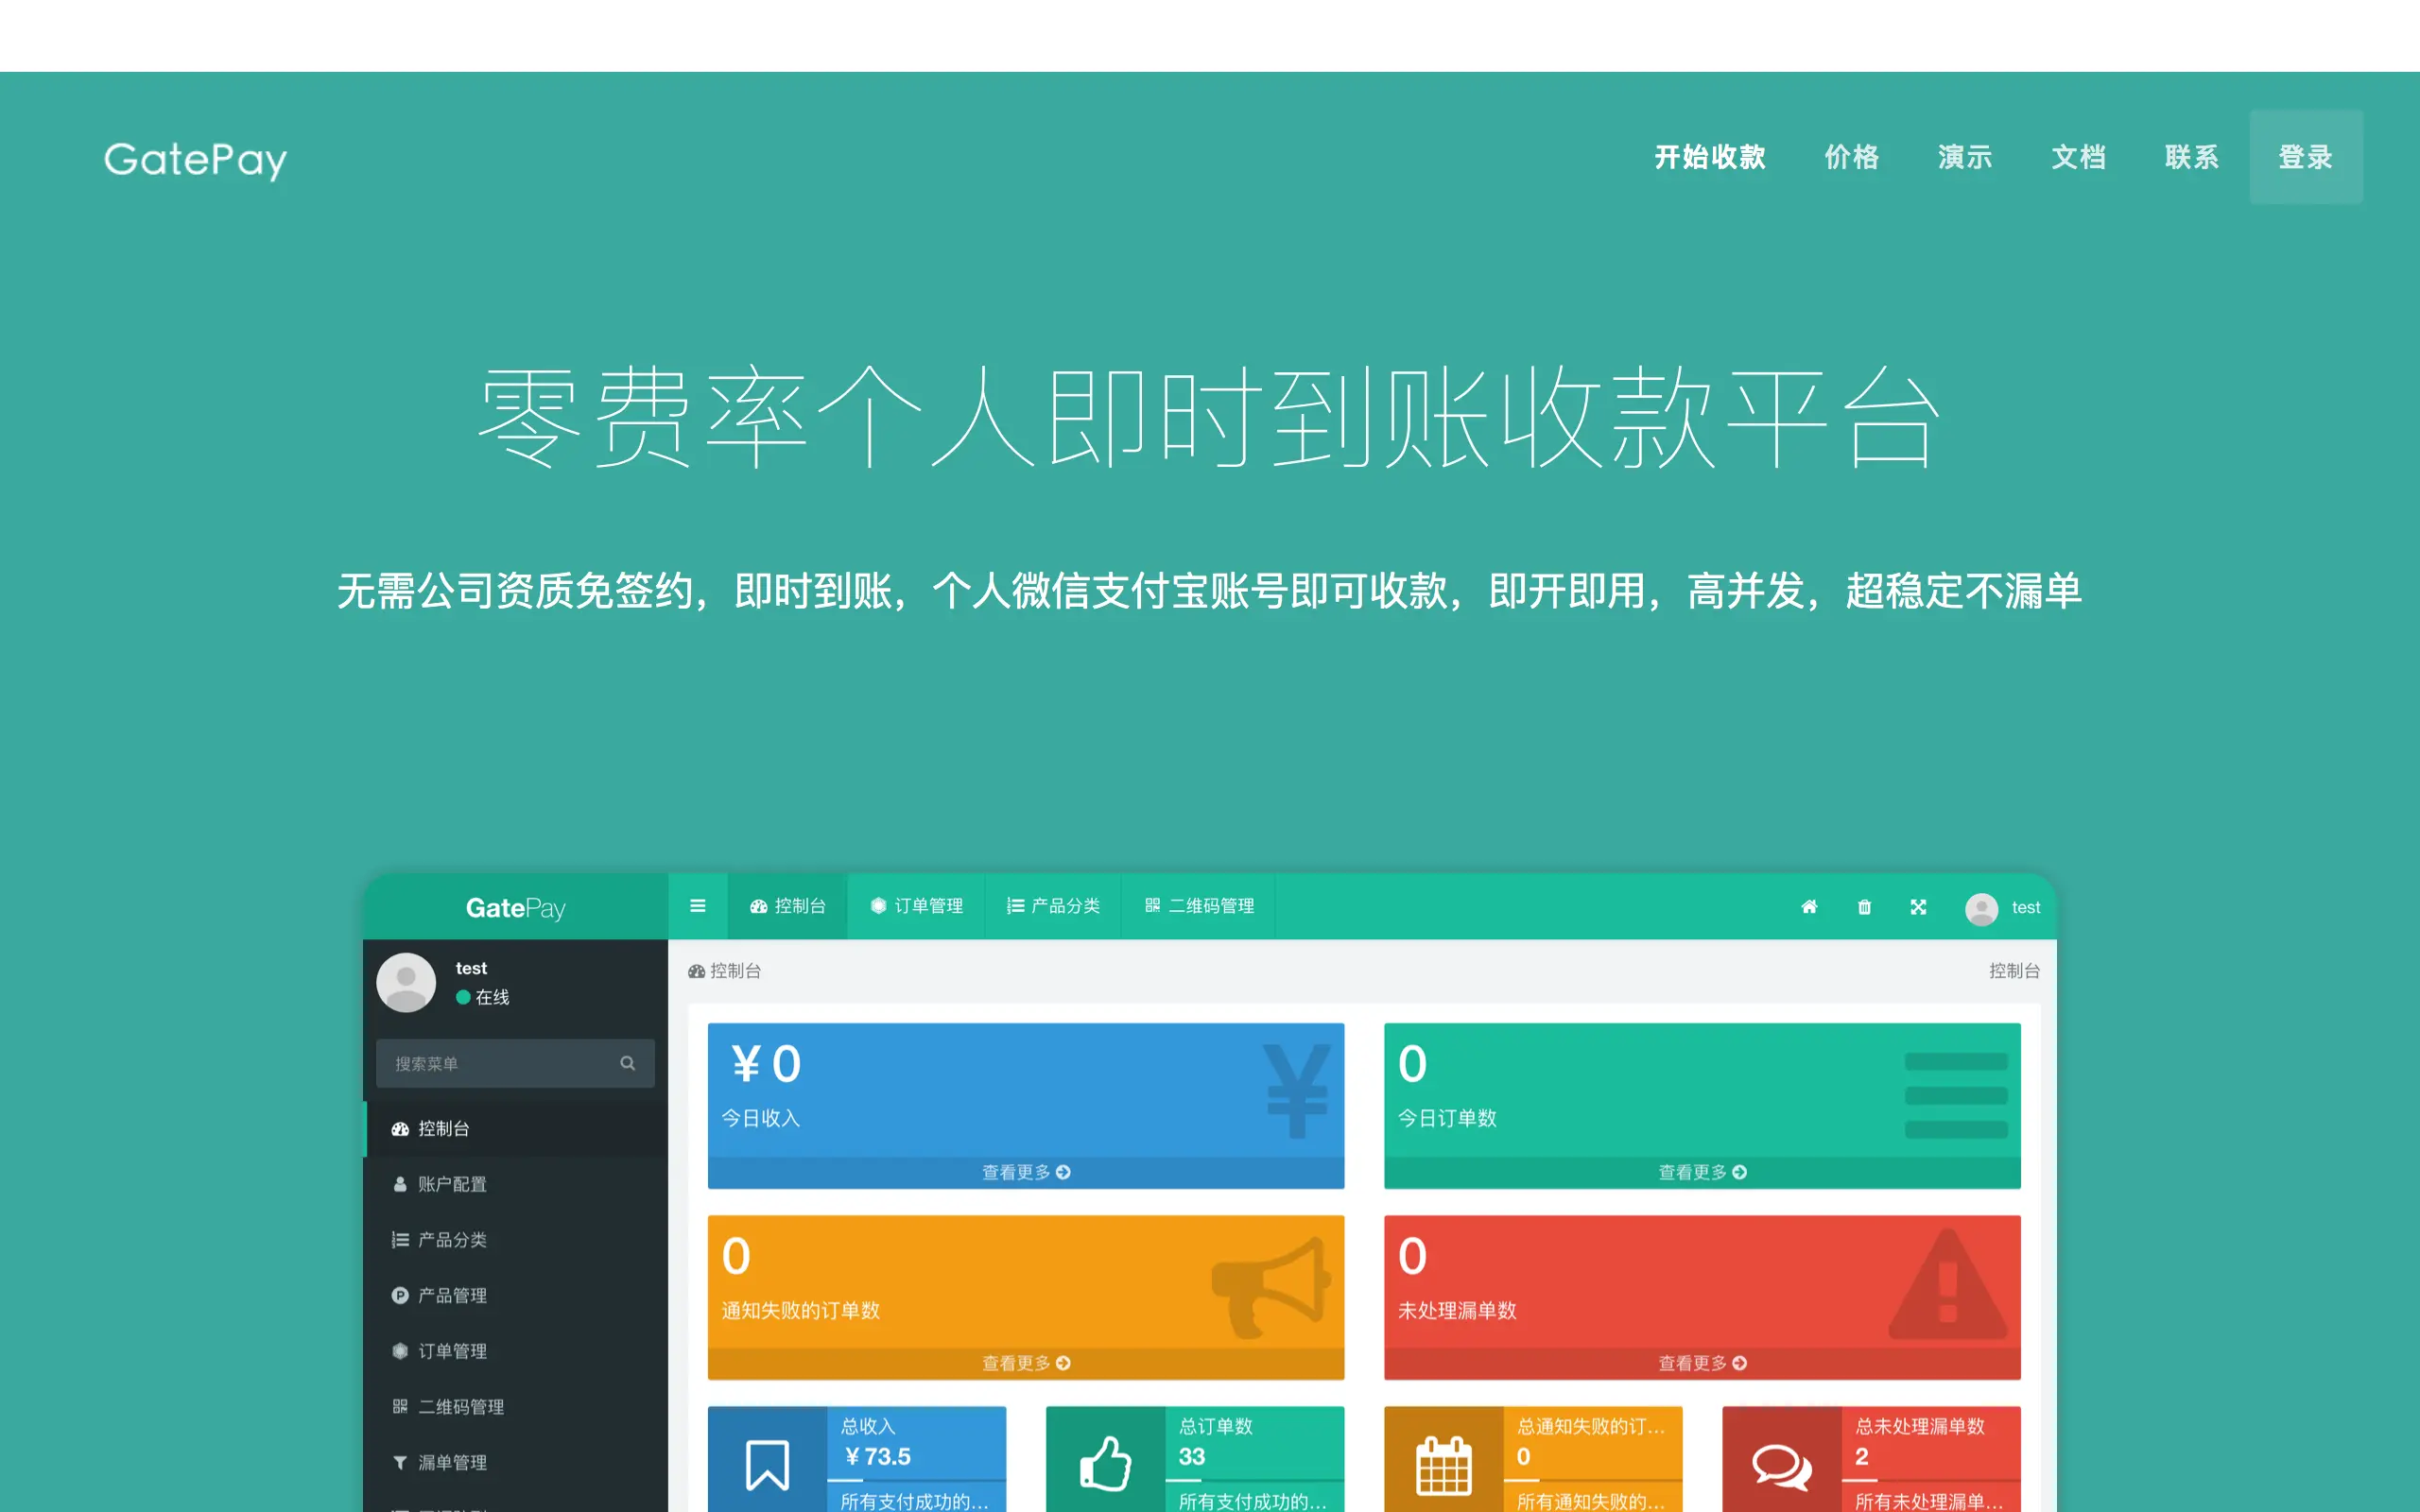Click the 登录 login button
The height and width of the screenshot is (1512, 2420).
[x=2306, y=157]
